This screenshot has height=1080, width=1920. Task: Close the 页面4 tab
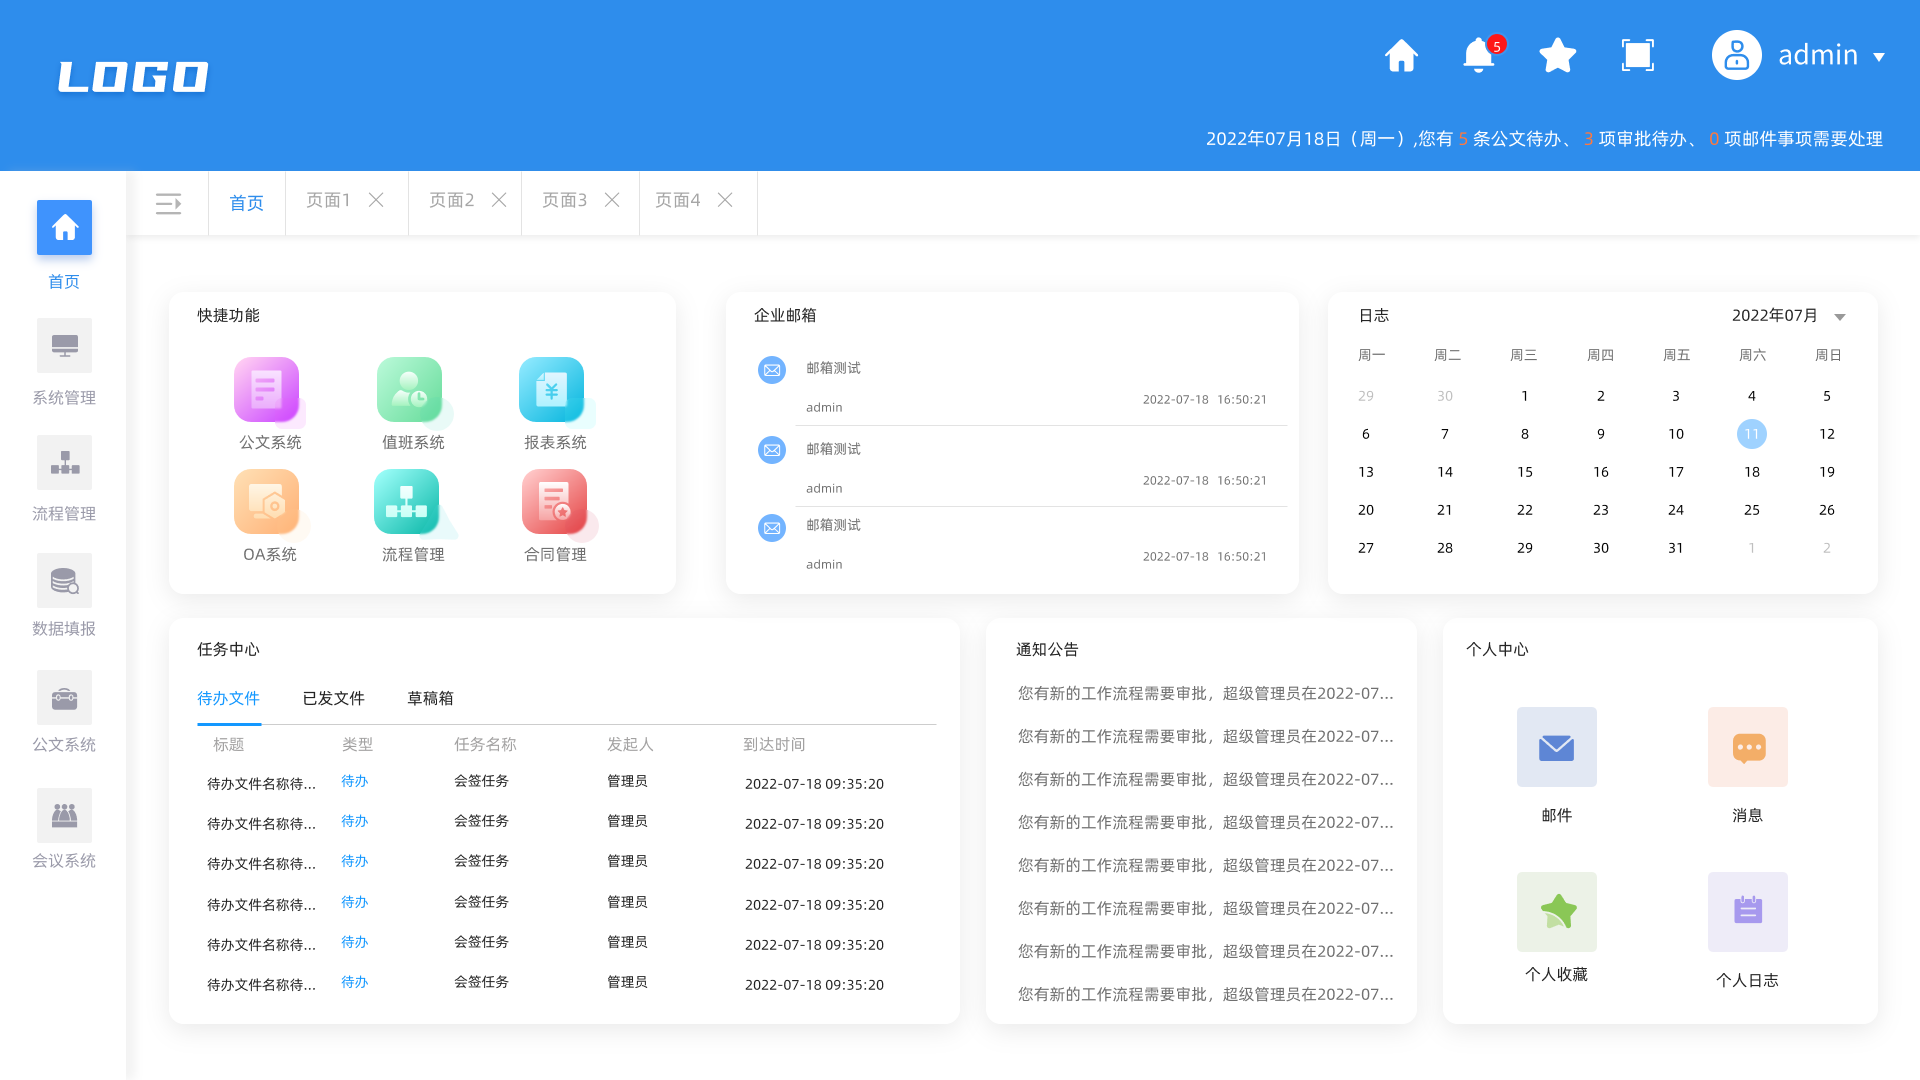(725, 200)
